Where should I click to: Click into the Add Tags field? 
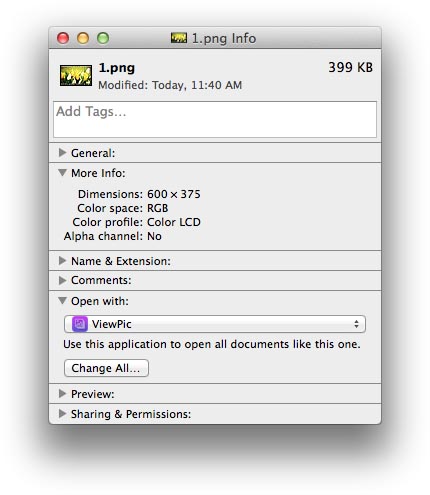tap(215, 119)
